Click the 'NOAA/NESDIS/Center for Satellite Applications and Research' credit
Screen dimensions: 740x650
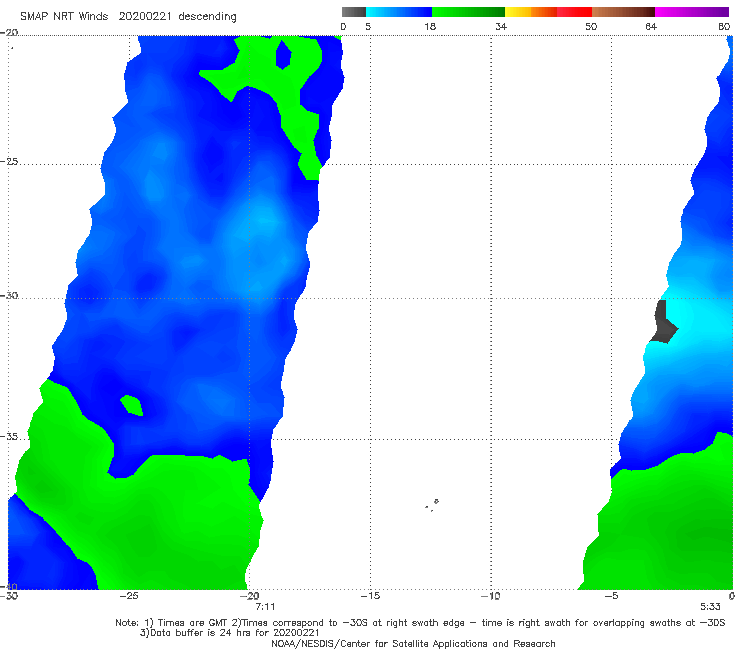(413, 643)
